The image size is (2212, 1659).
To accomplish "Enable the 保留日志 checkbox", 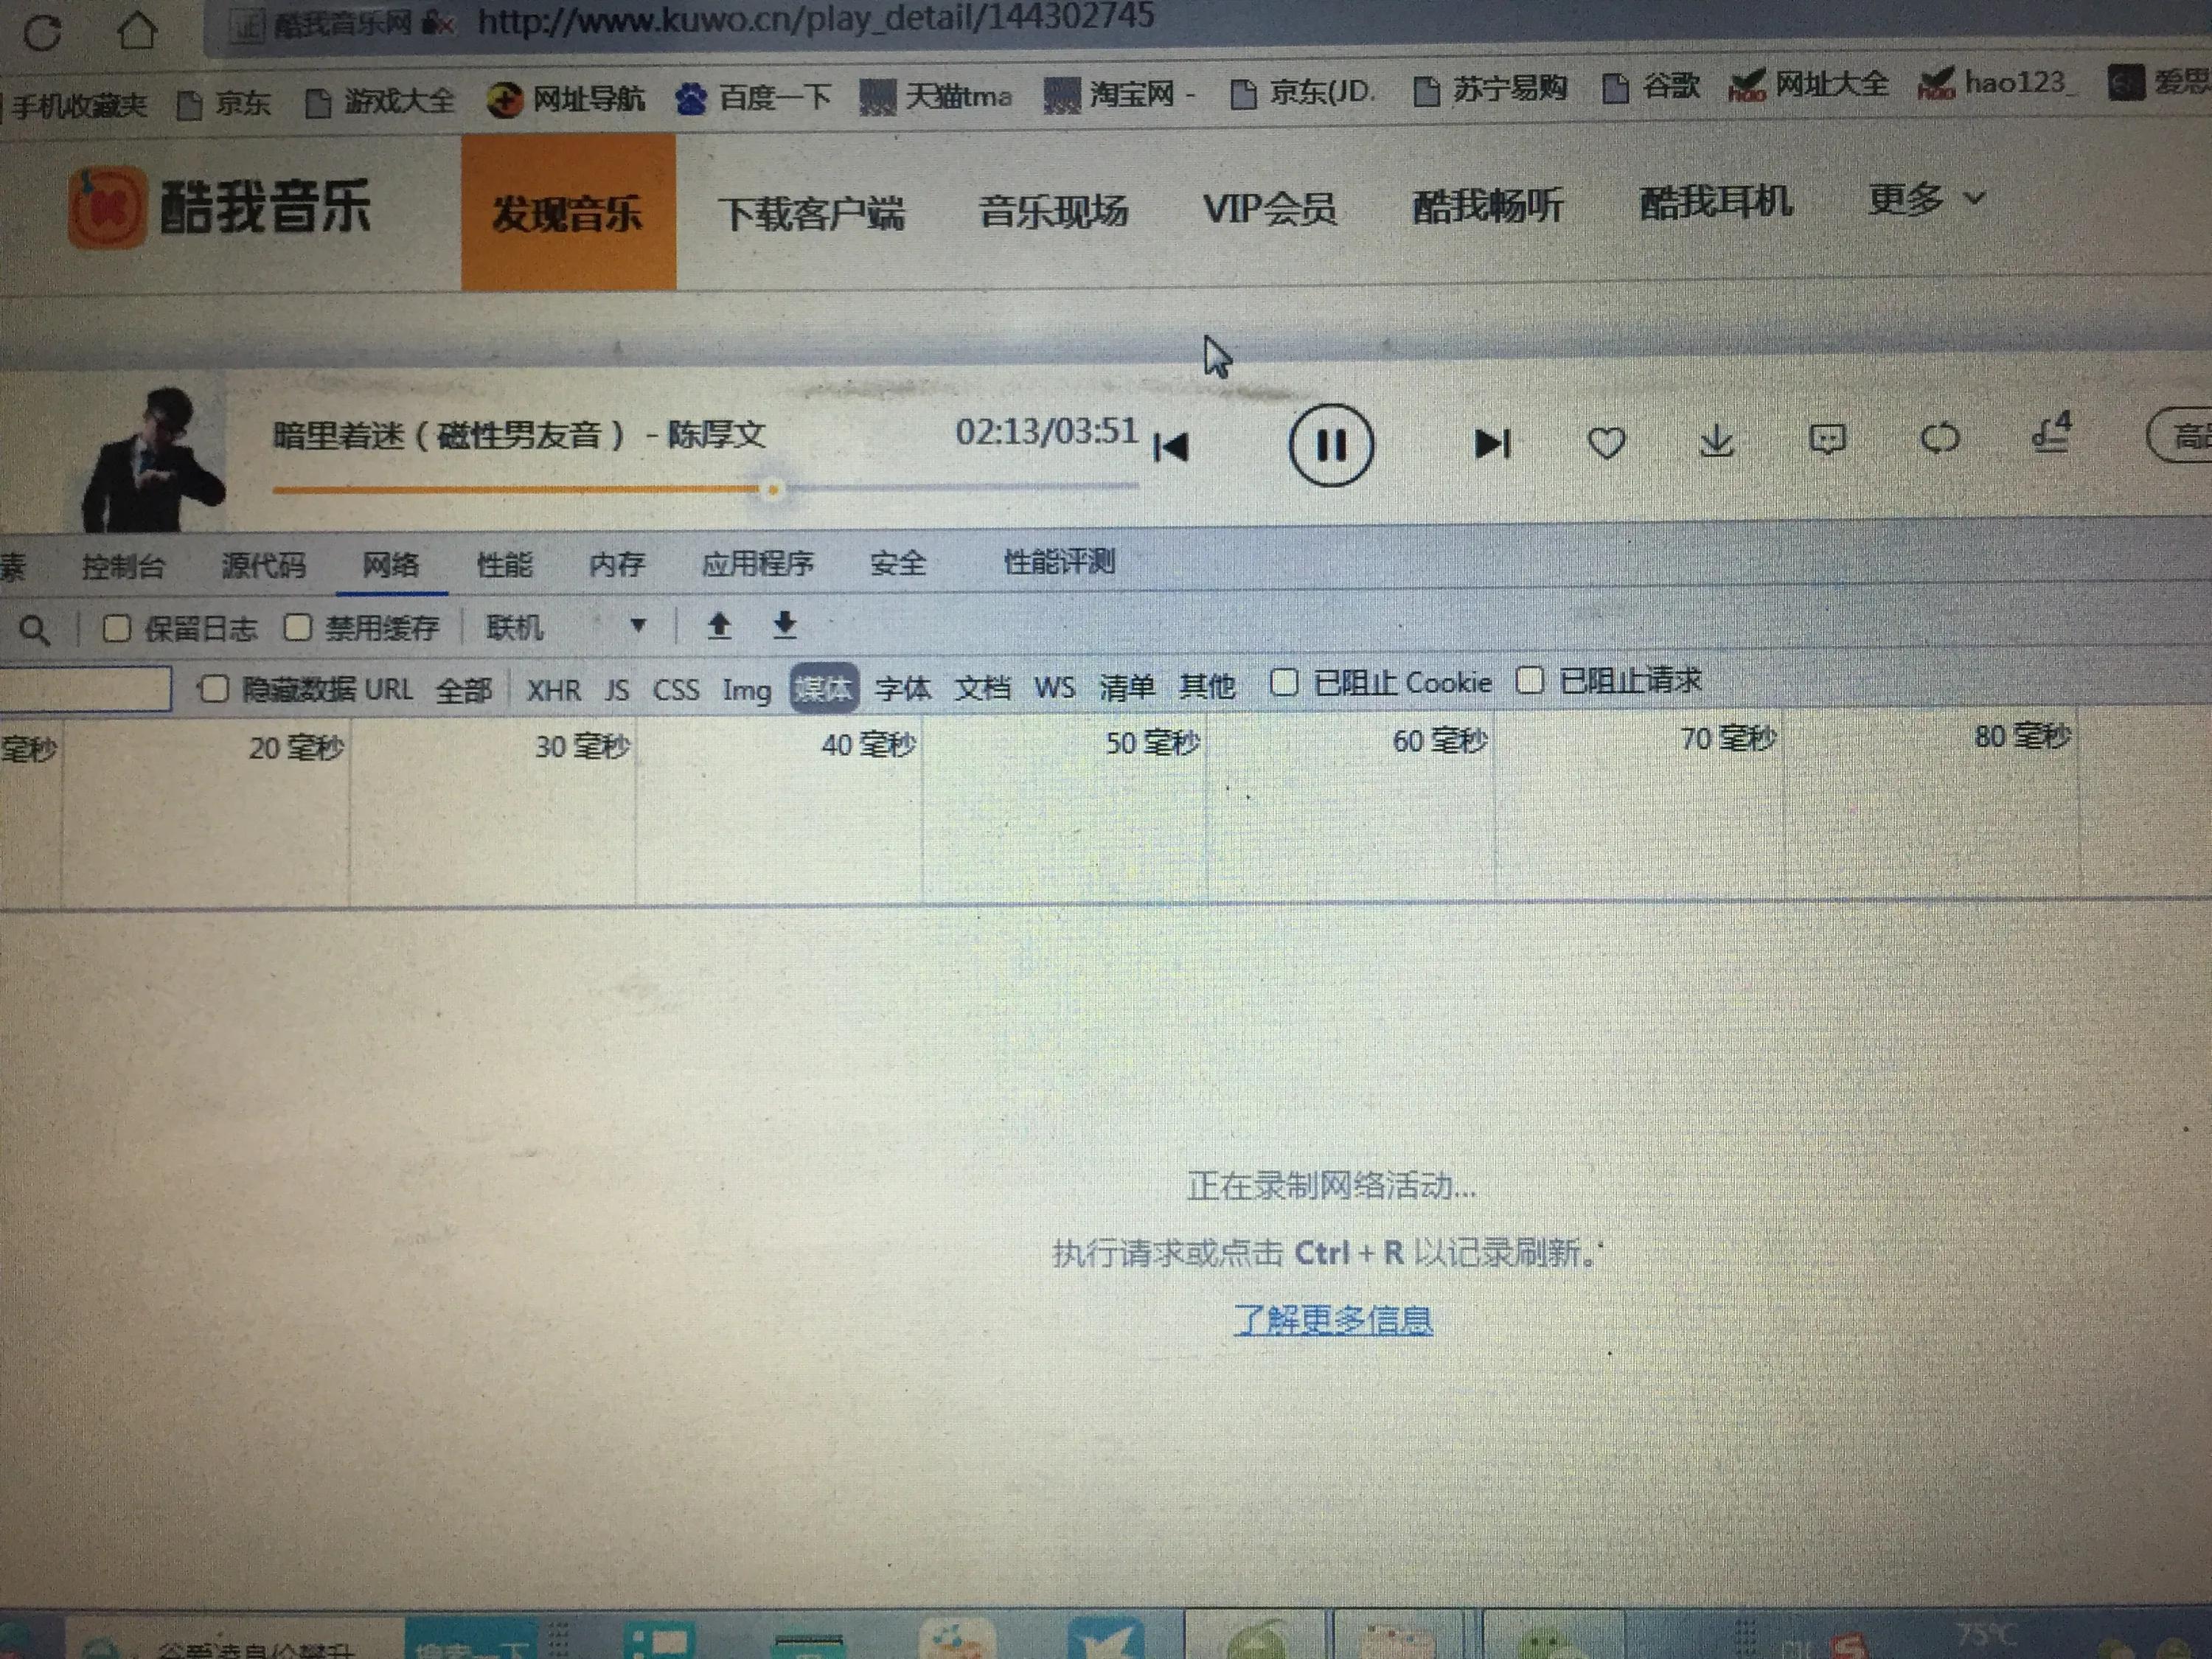I will click(x=119, y=628).
